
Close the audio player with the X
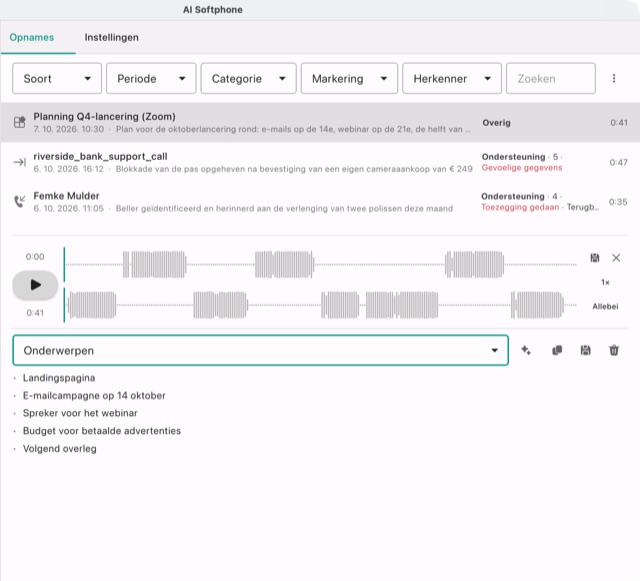pyautogui.click(x=616, y=258)
